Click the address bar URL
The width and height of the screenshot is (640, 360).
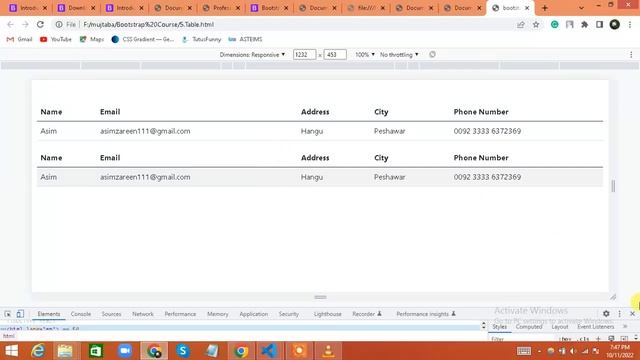149,24
